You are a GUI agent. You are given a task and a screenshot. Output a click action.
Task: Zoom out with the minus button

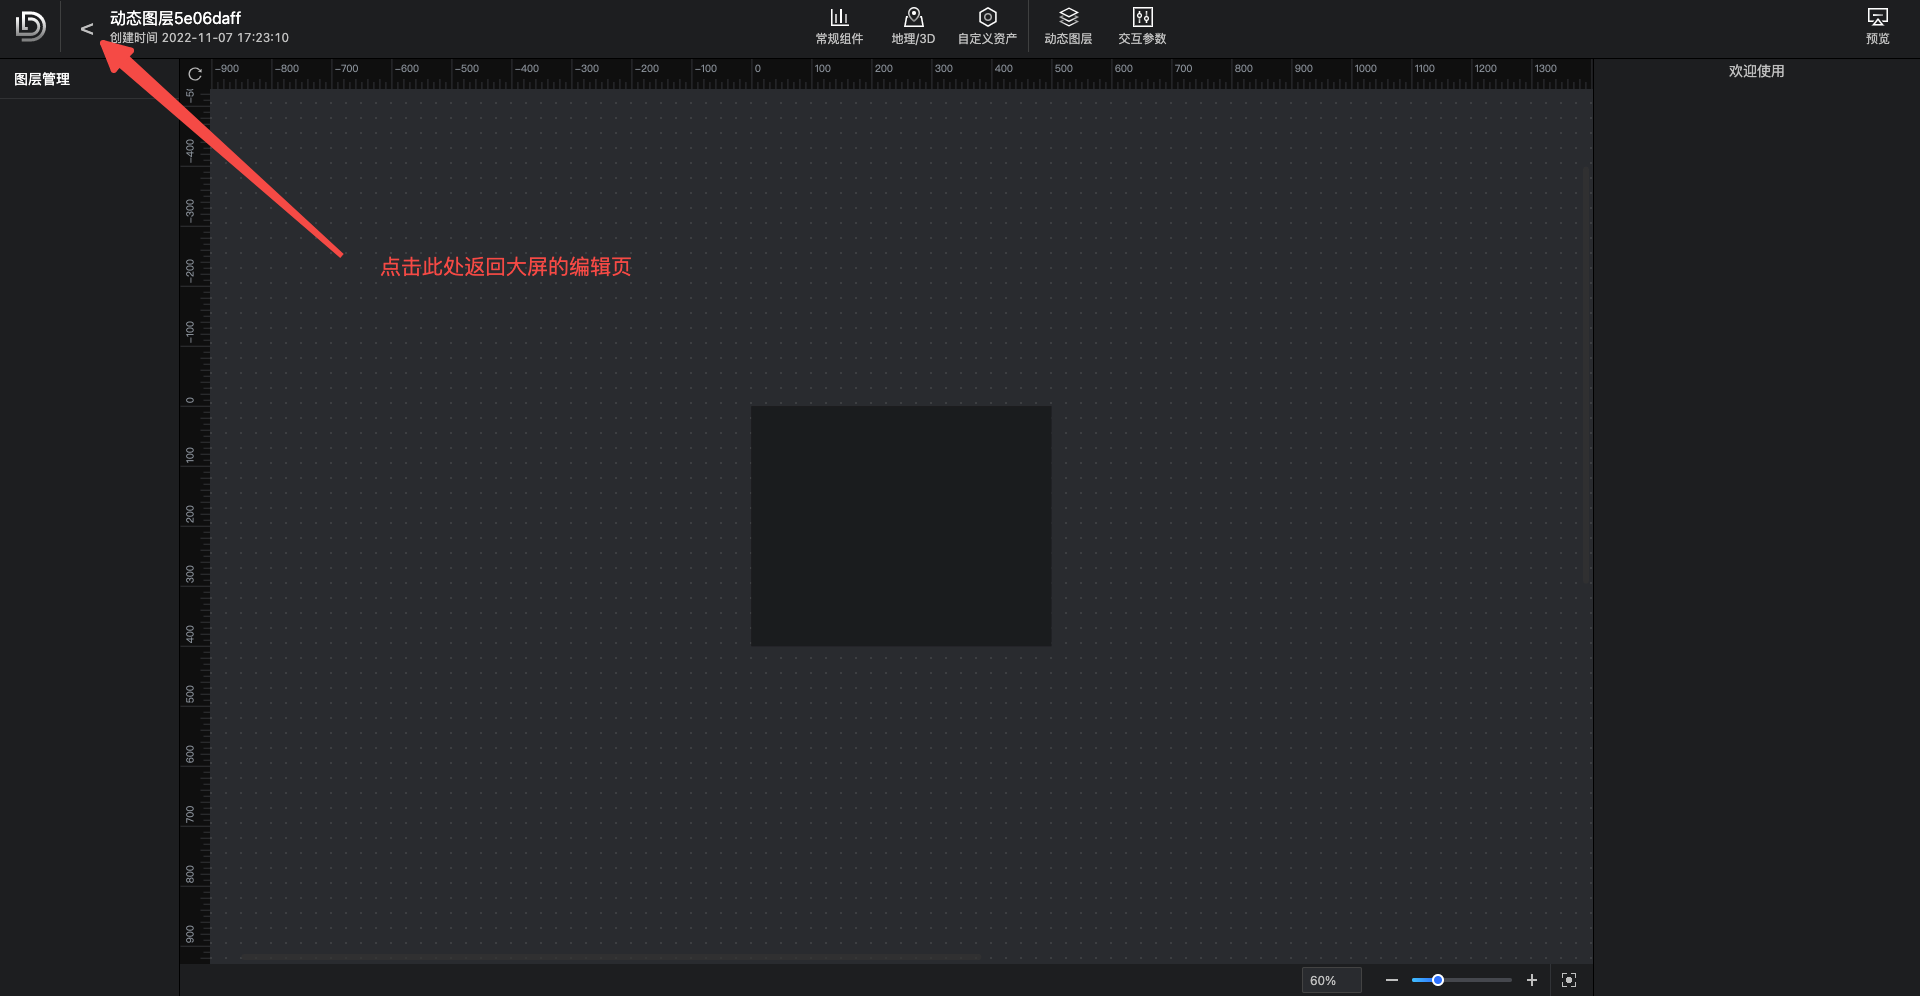(x=1391, y=980)
